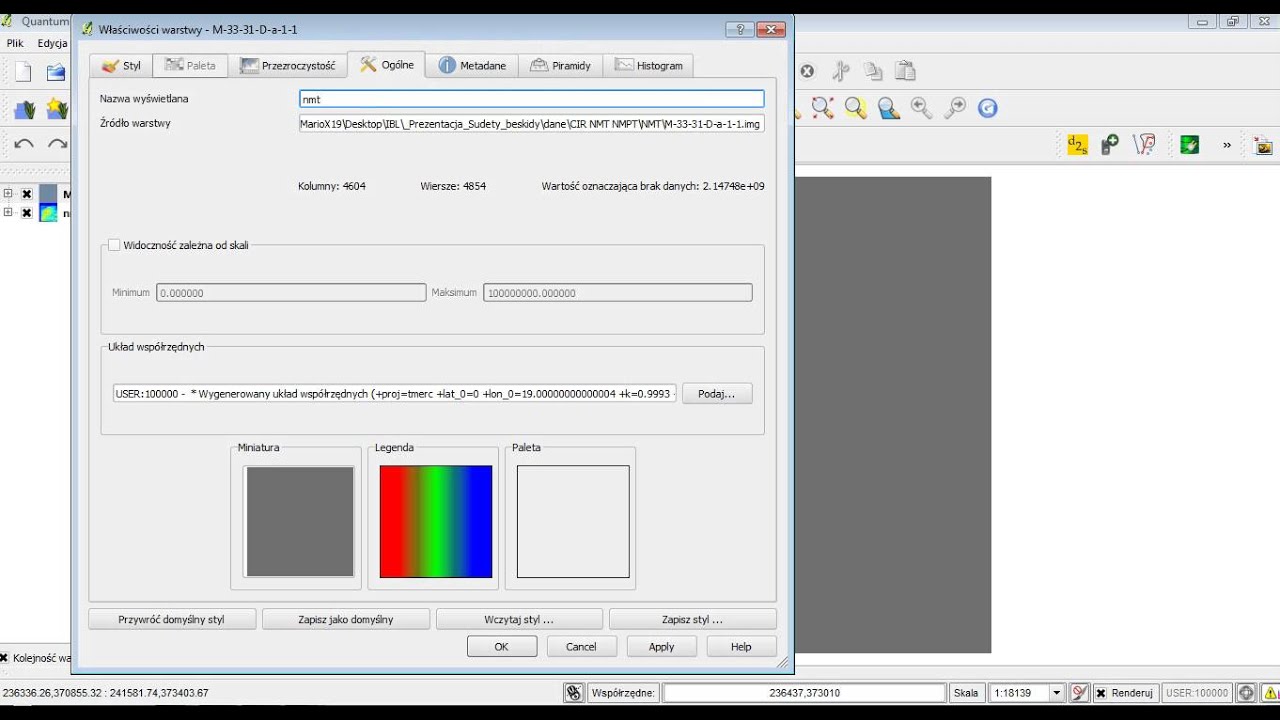
Task: Click the paste clipboard icon
Action: pyautogui.click(x=905, y=71)
